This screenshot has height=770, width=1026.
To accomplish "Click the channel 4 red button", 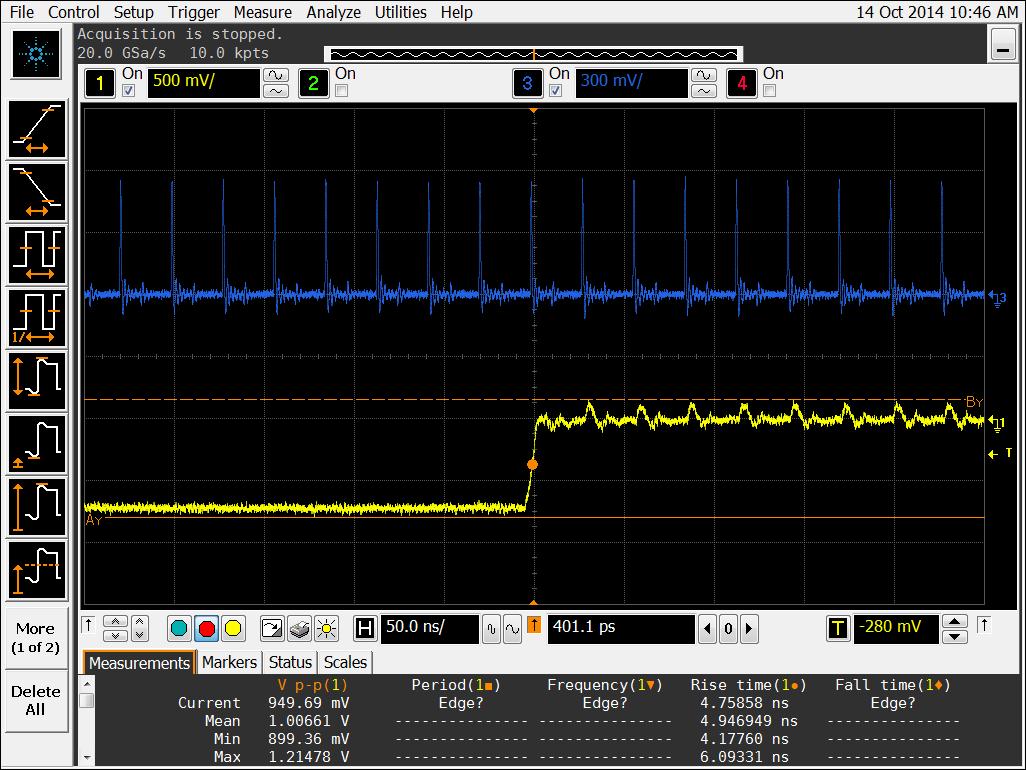I will pos(741,83).
